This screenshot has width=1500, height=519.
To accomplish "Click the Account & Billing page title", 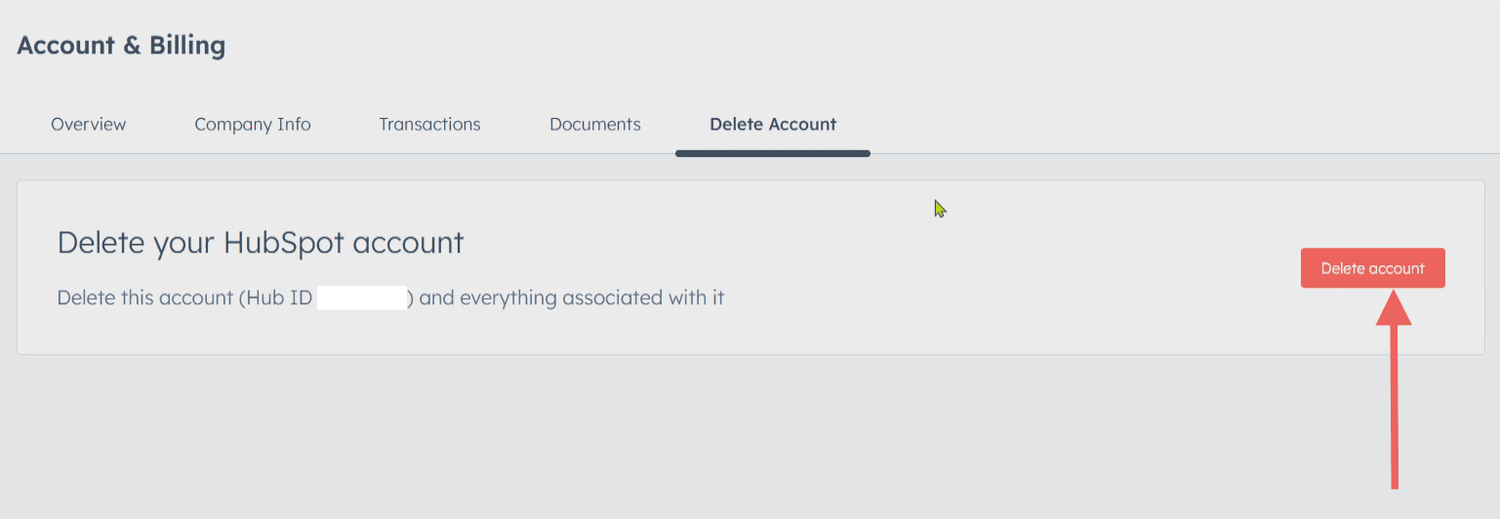I will (121, 46).
